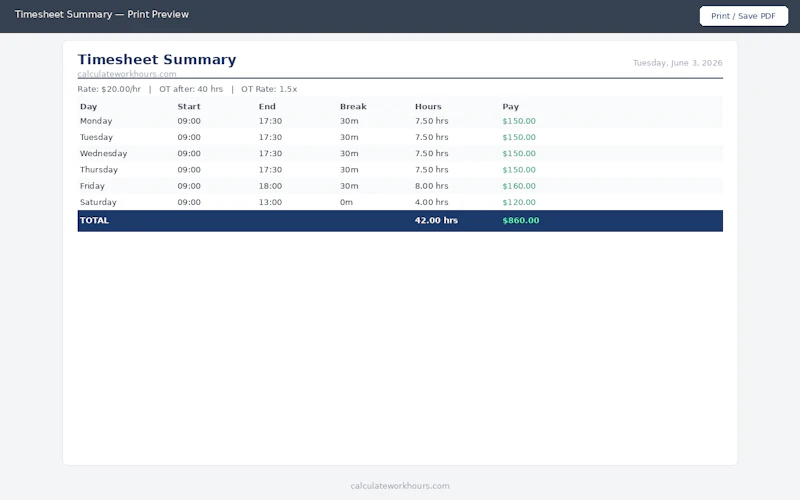Click Friday's pay $160.00
800x500 pixels.
tap(519, 186)
